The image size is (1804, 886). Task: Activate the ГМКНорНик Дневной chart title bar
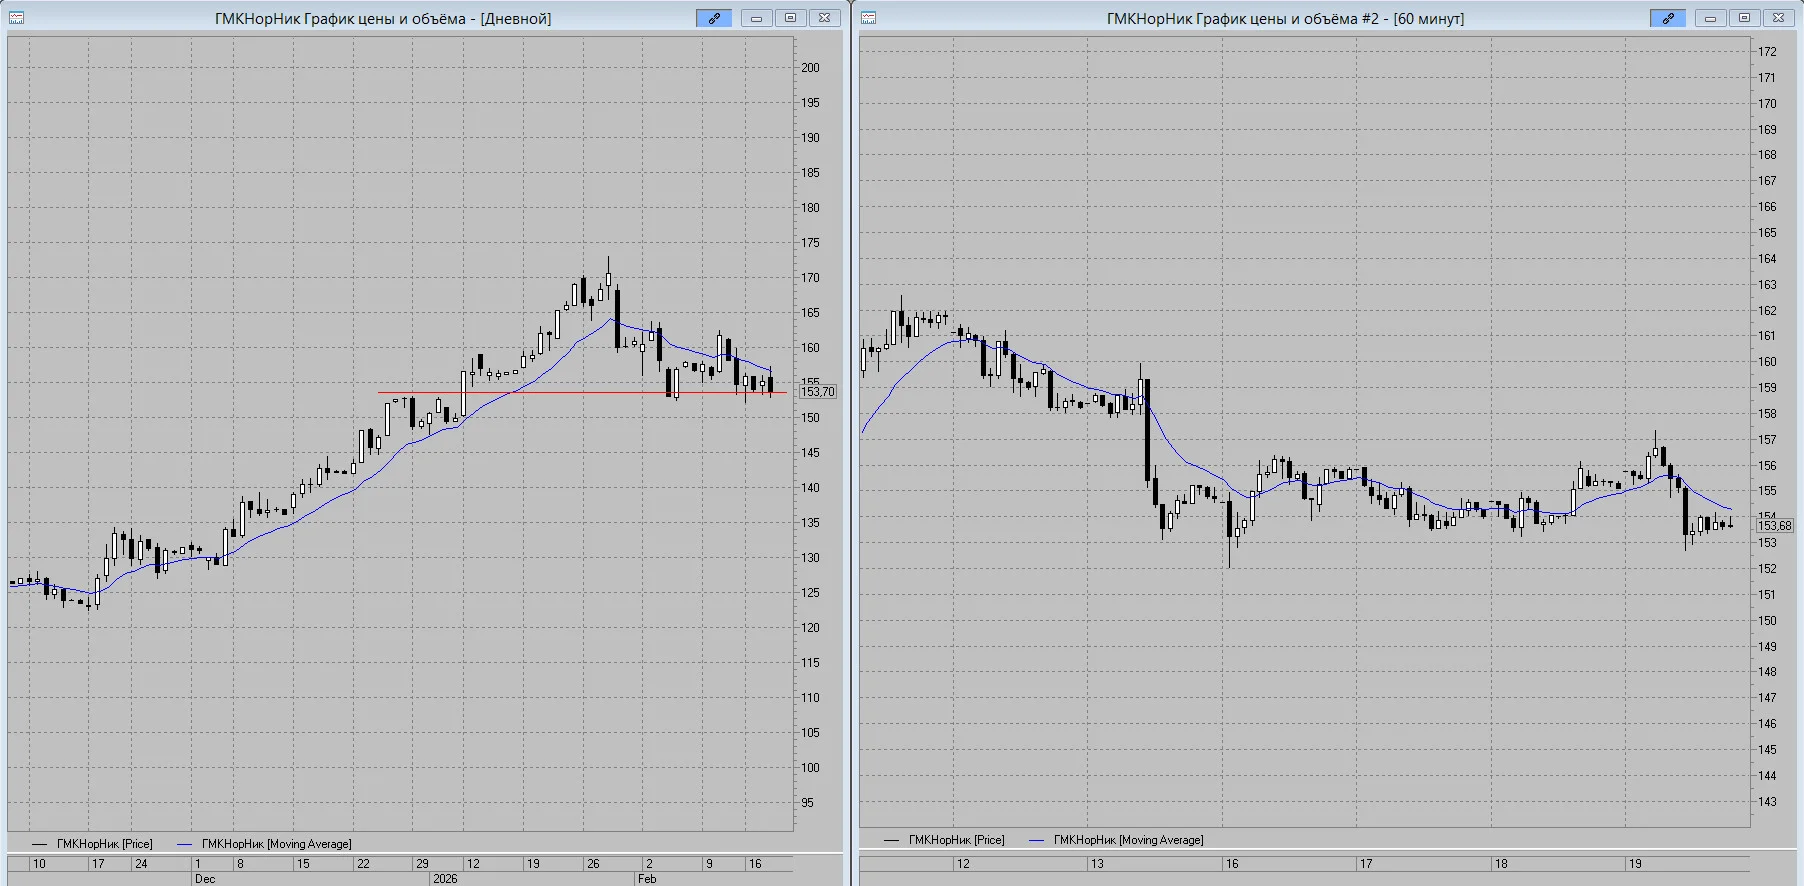[x=383, y=18]
